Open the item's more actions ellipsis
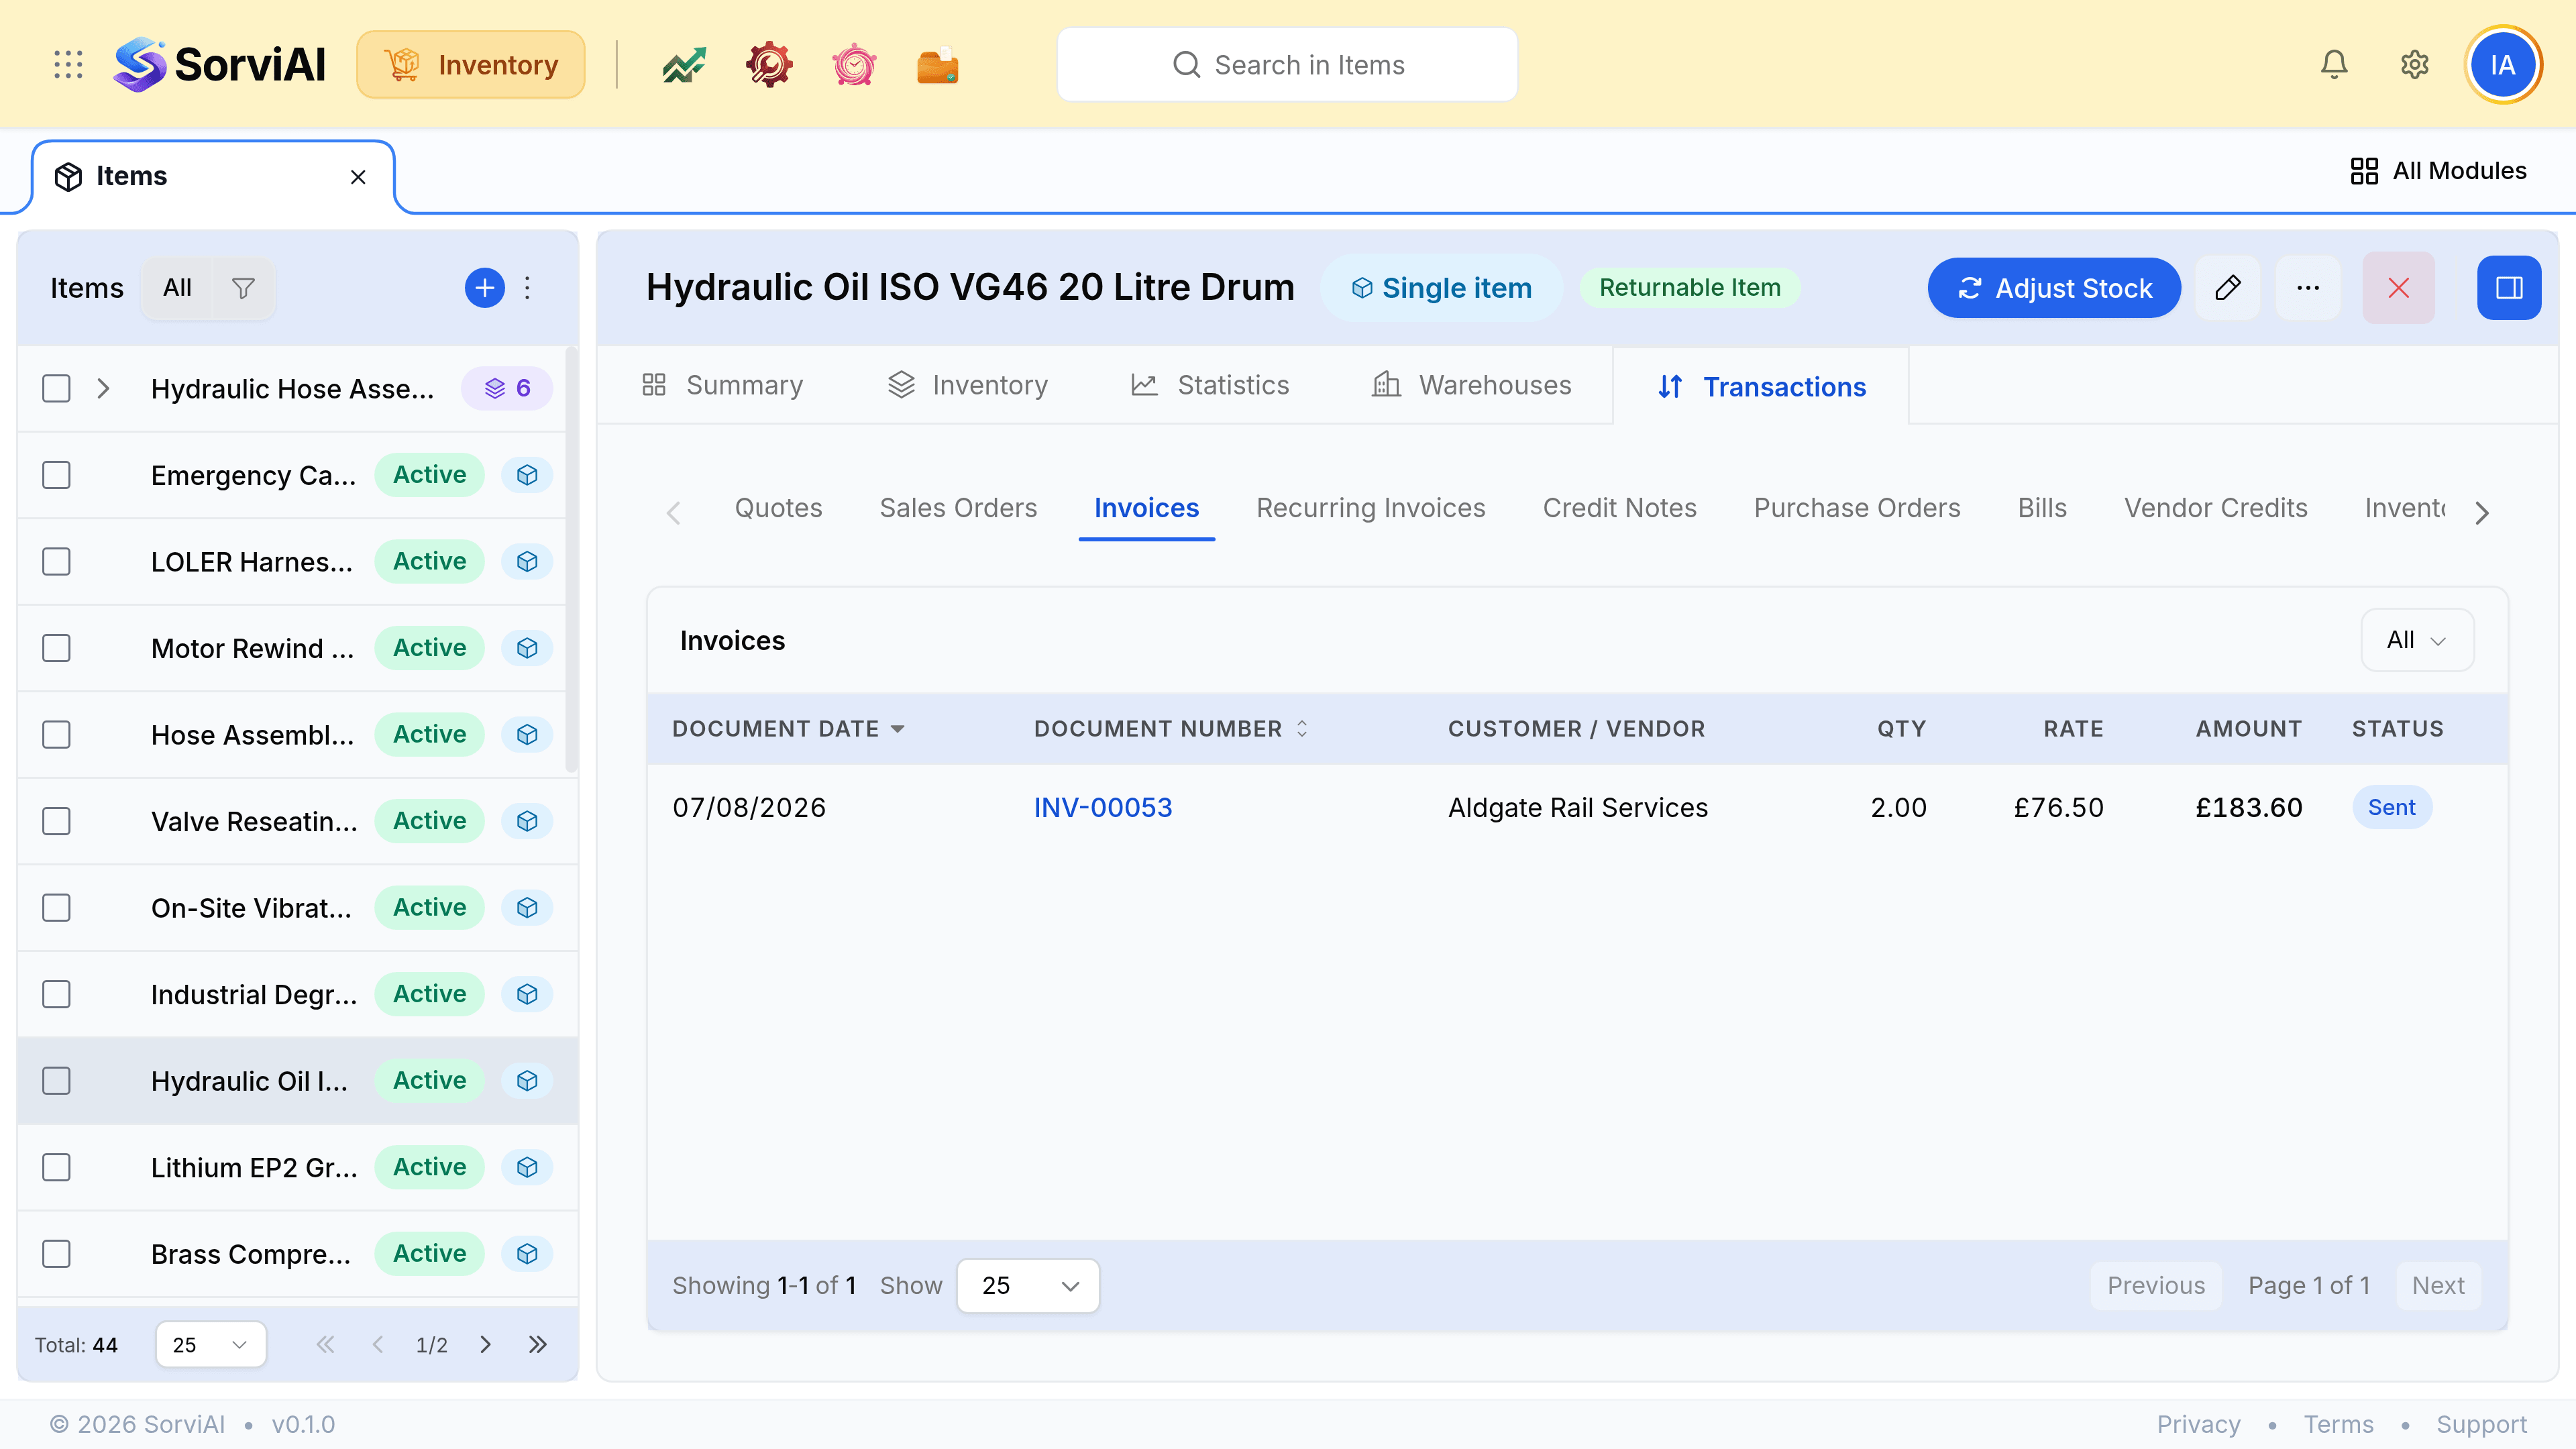Image resolution: width=2576 pixels, height=1449 pixels. 2308,288
